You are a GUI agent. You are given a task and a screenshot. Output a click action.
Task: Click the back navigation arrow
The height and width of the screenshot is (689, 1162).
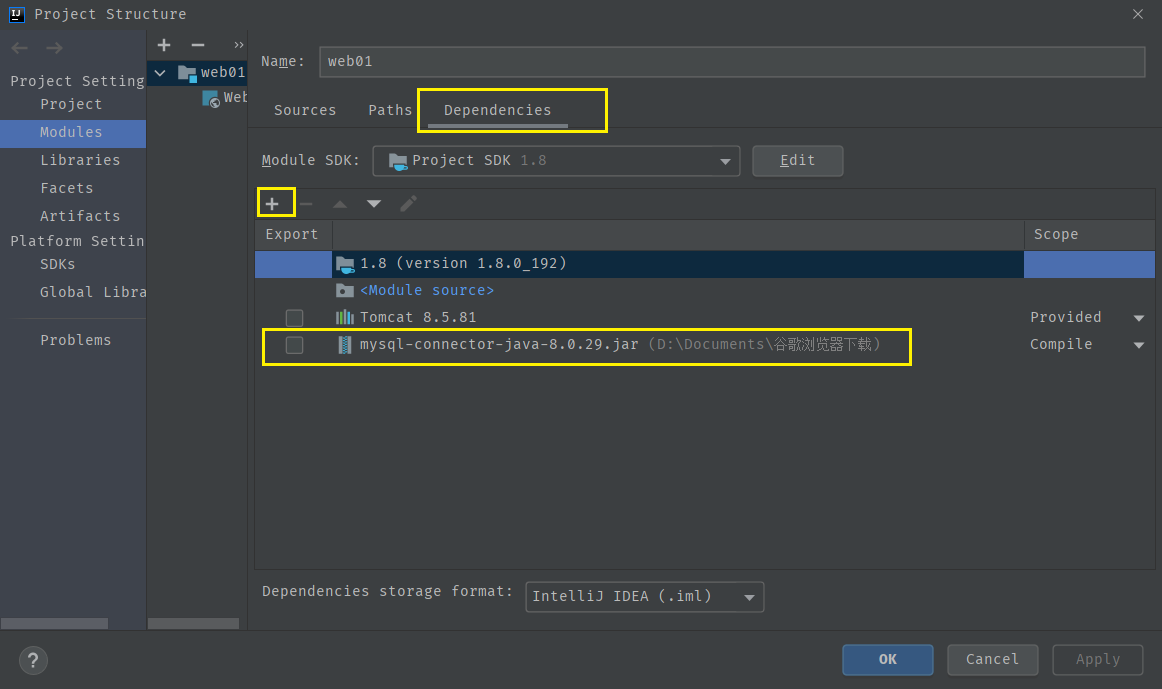(19, 48)
